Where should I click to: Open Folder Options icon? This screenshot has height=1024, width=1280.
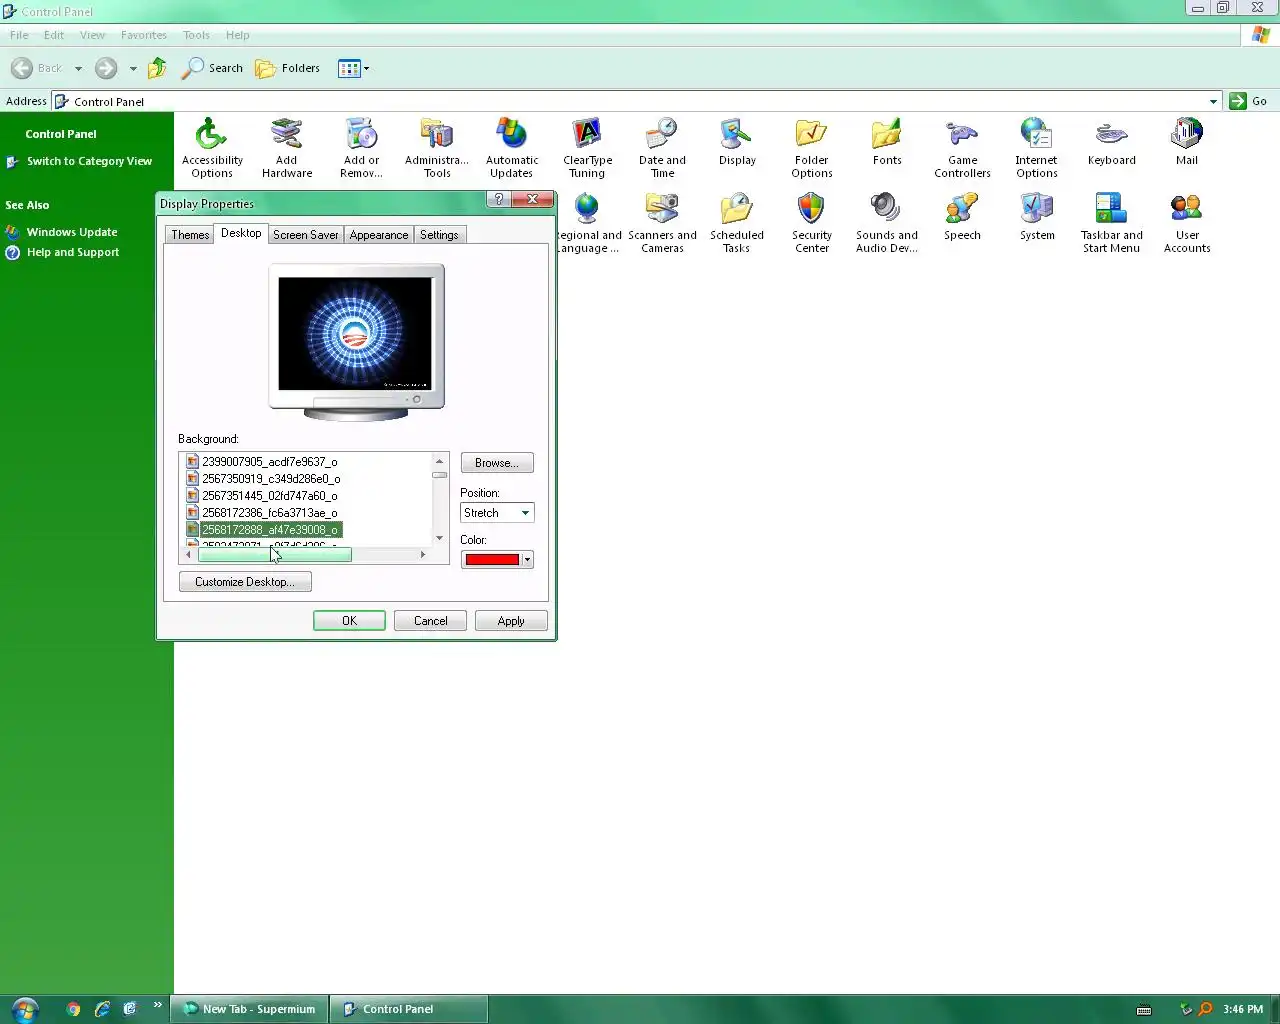point(812,148)
